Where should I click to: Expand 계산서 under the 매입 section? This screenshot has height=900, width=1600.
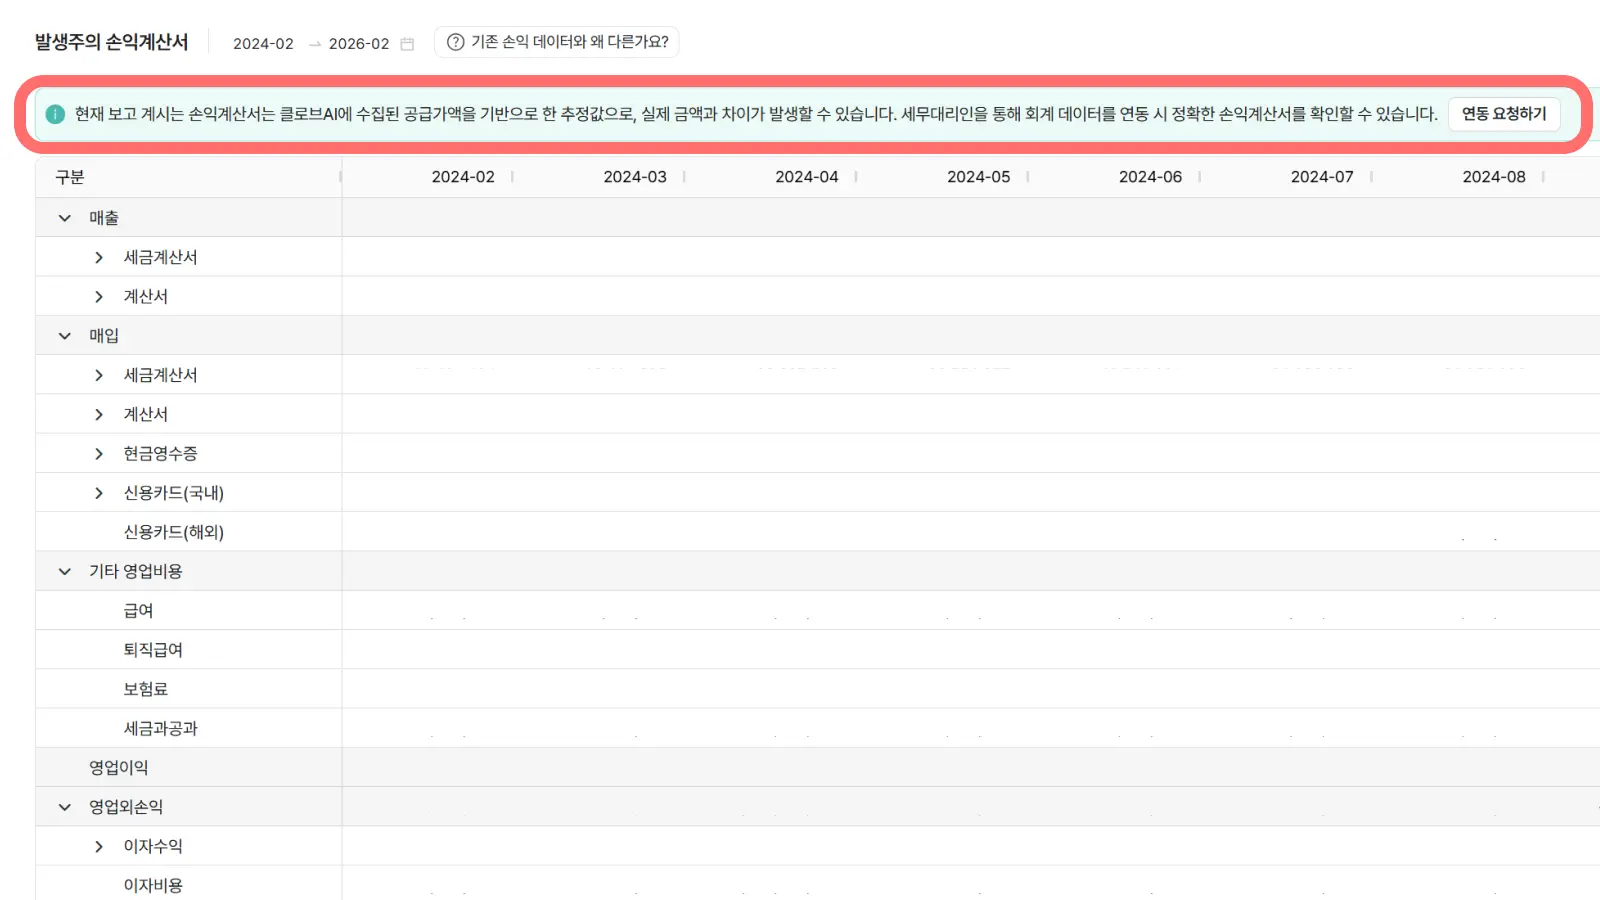click(99, 415)
